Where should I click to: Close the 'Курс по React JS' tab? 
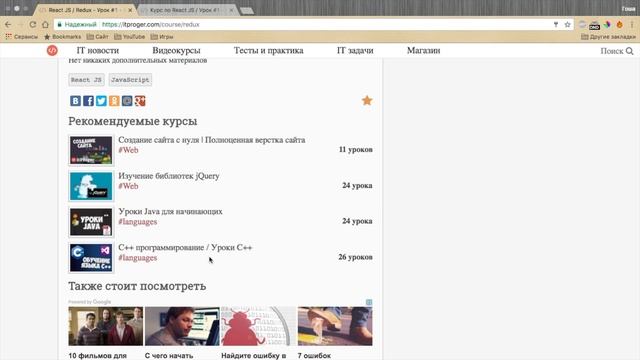pyautogui.click(x=231, y=10)
